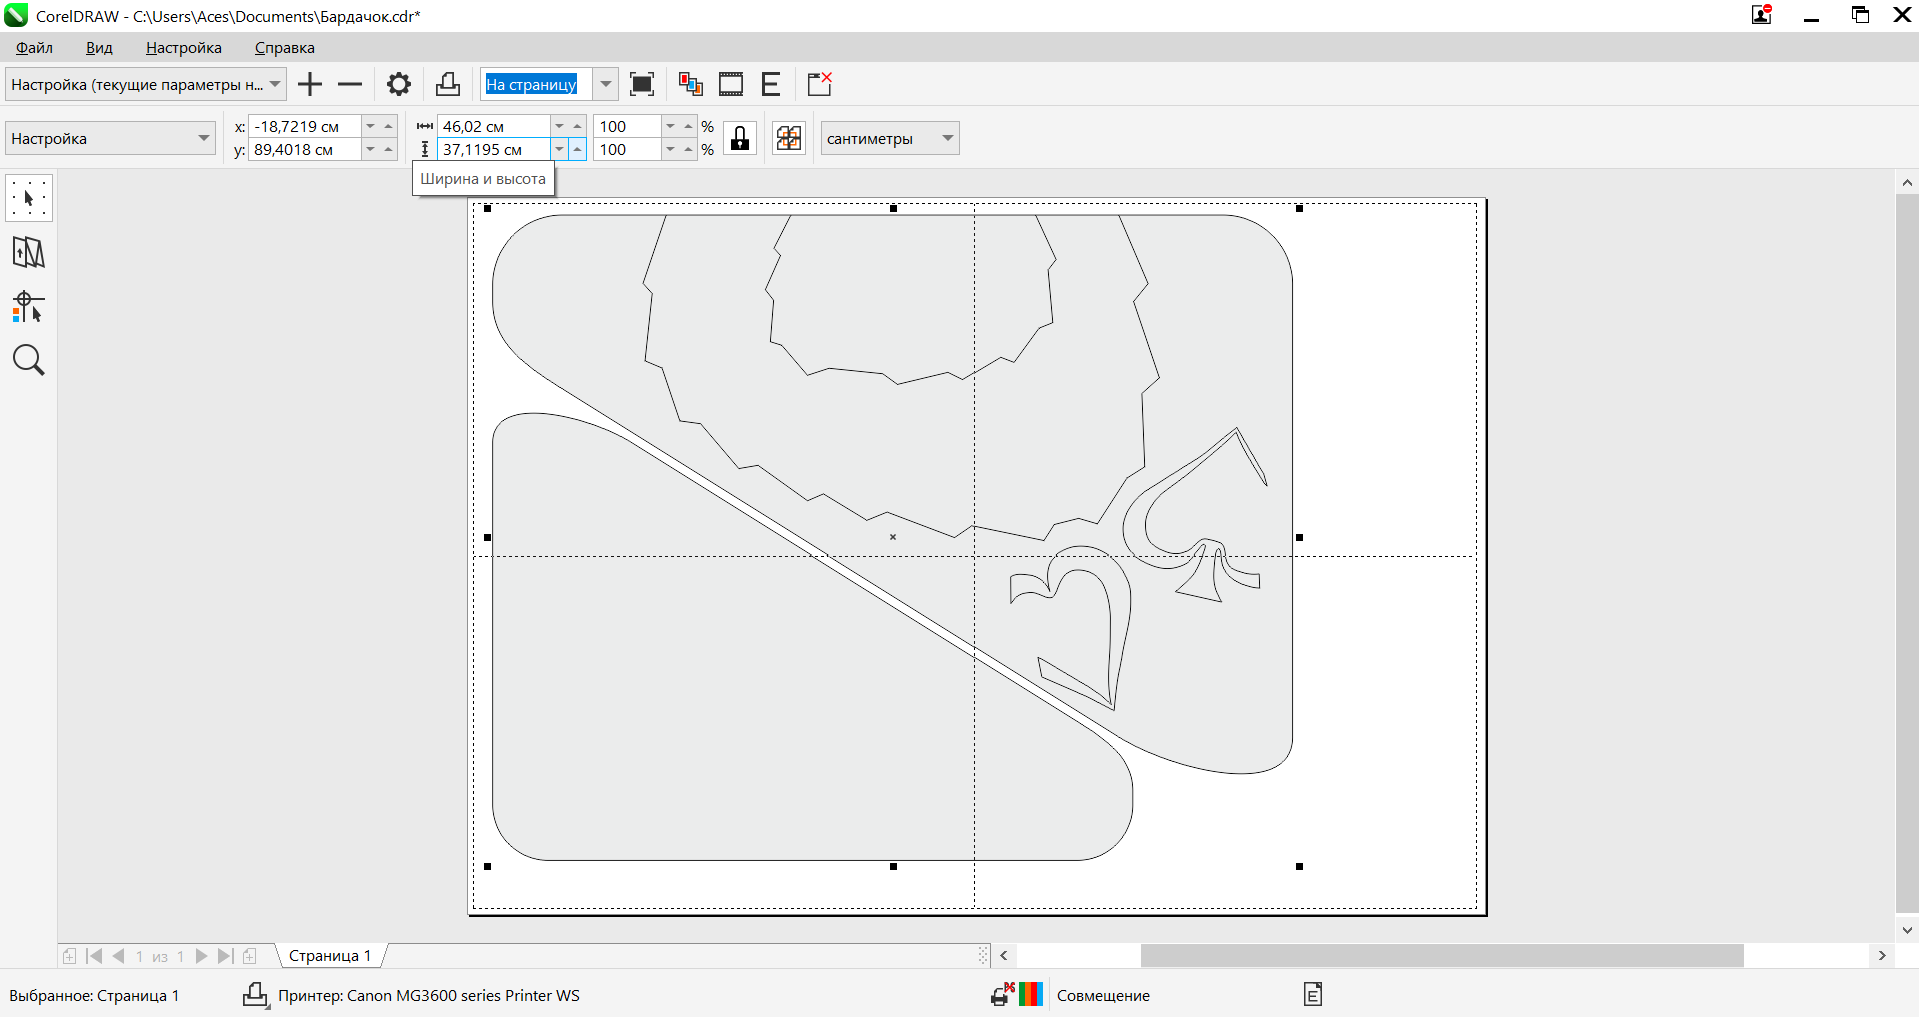Click the plus icon to save print style
Viewport: 1919px width, 1017px height.
[x=310, y=85]
